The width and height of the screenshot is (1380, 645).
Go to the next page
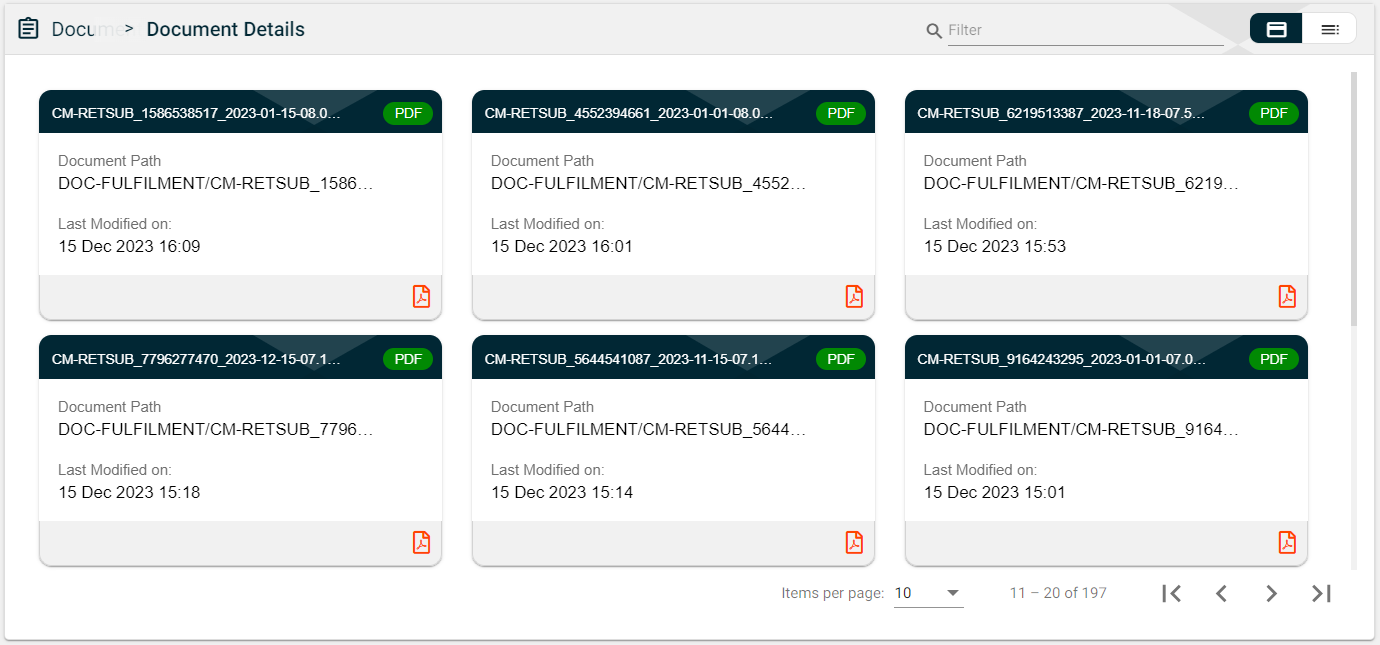[x=1271, y=593]
